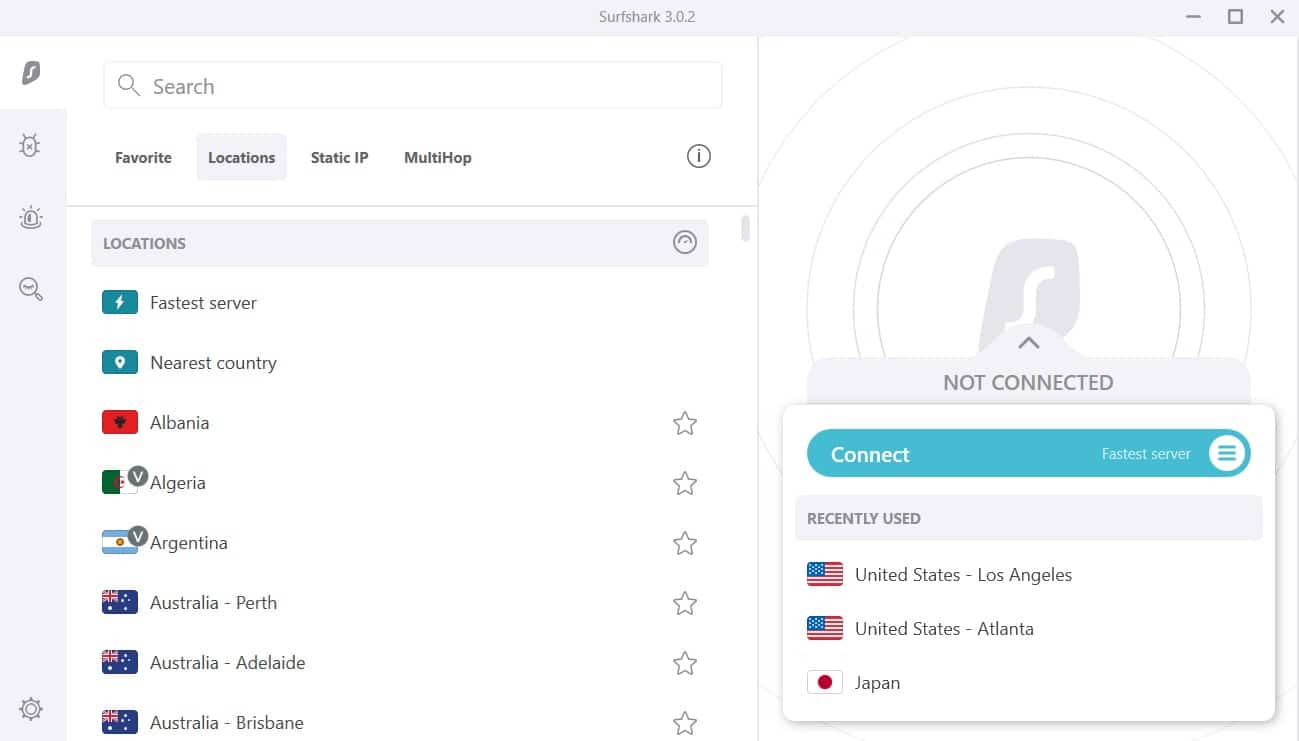The image size is (1299, 741).
Task: Switch to the Favorite tab
Action: (143, 157)
